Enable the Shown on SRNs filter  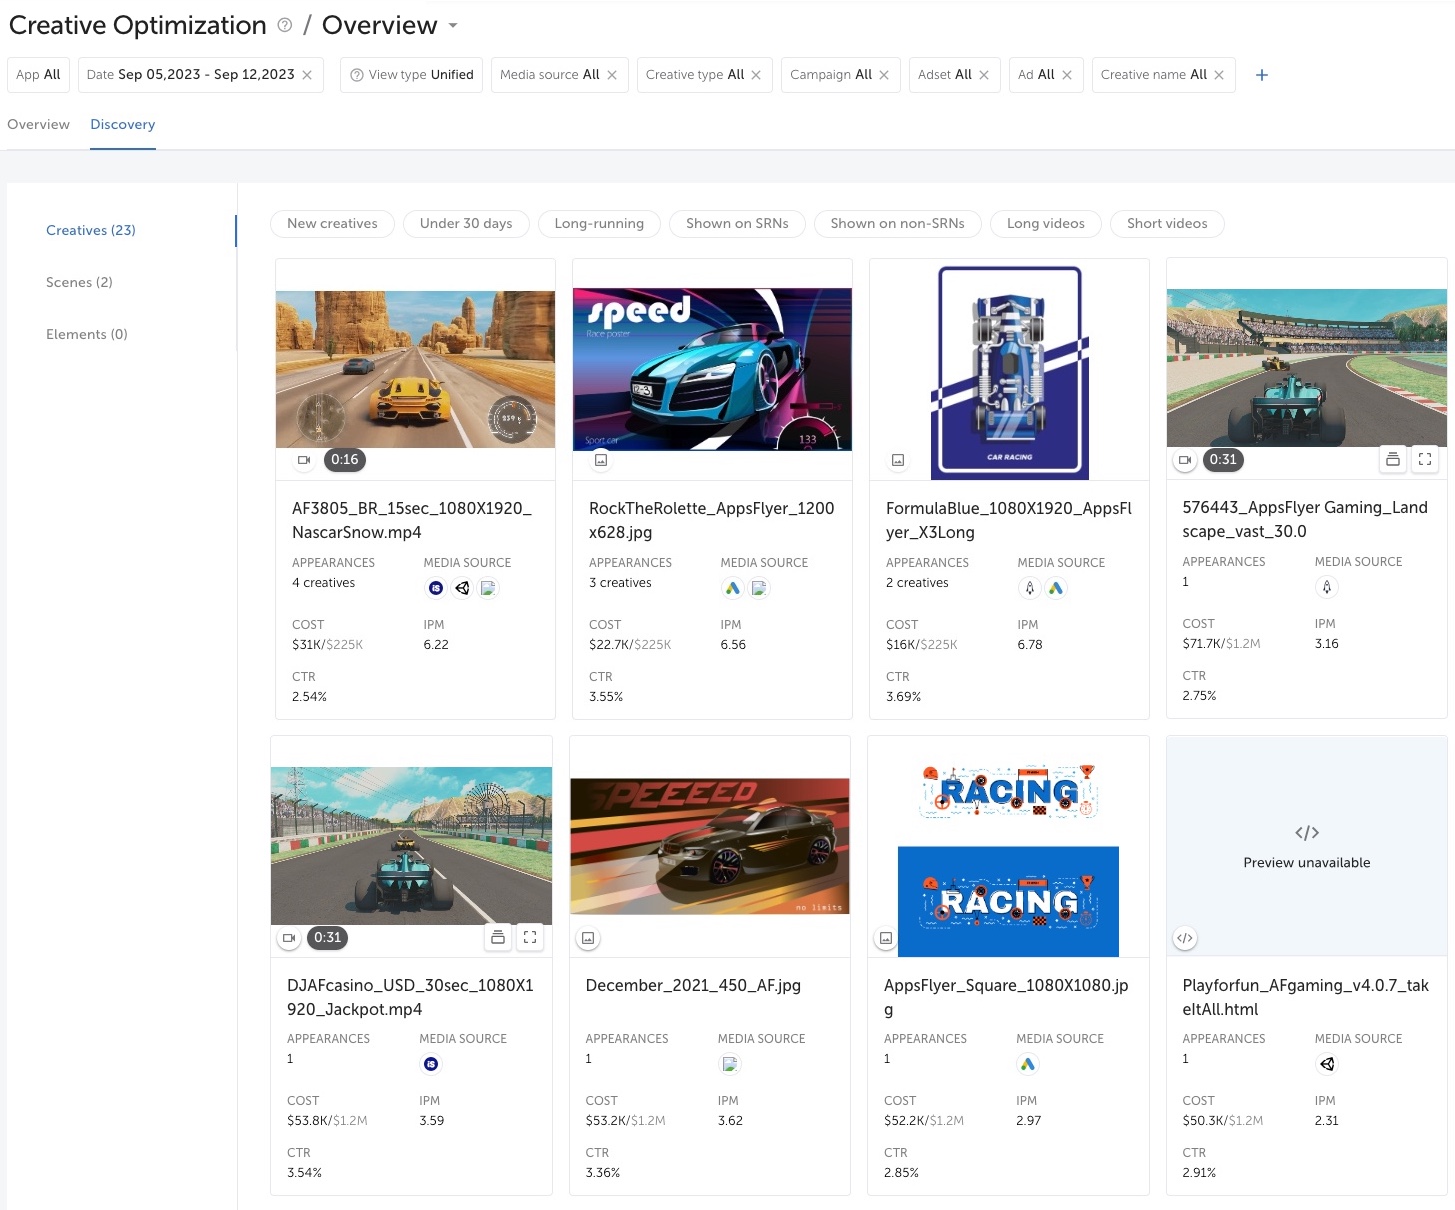tap(737, 224)
